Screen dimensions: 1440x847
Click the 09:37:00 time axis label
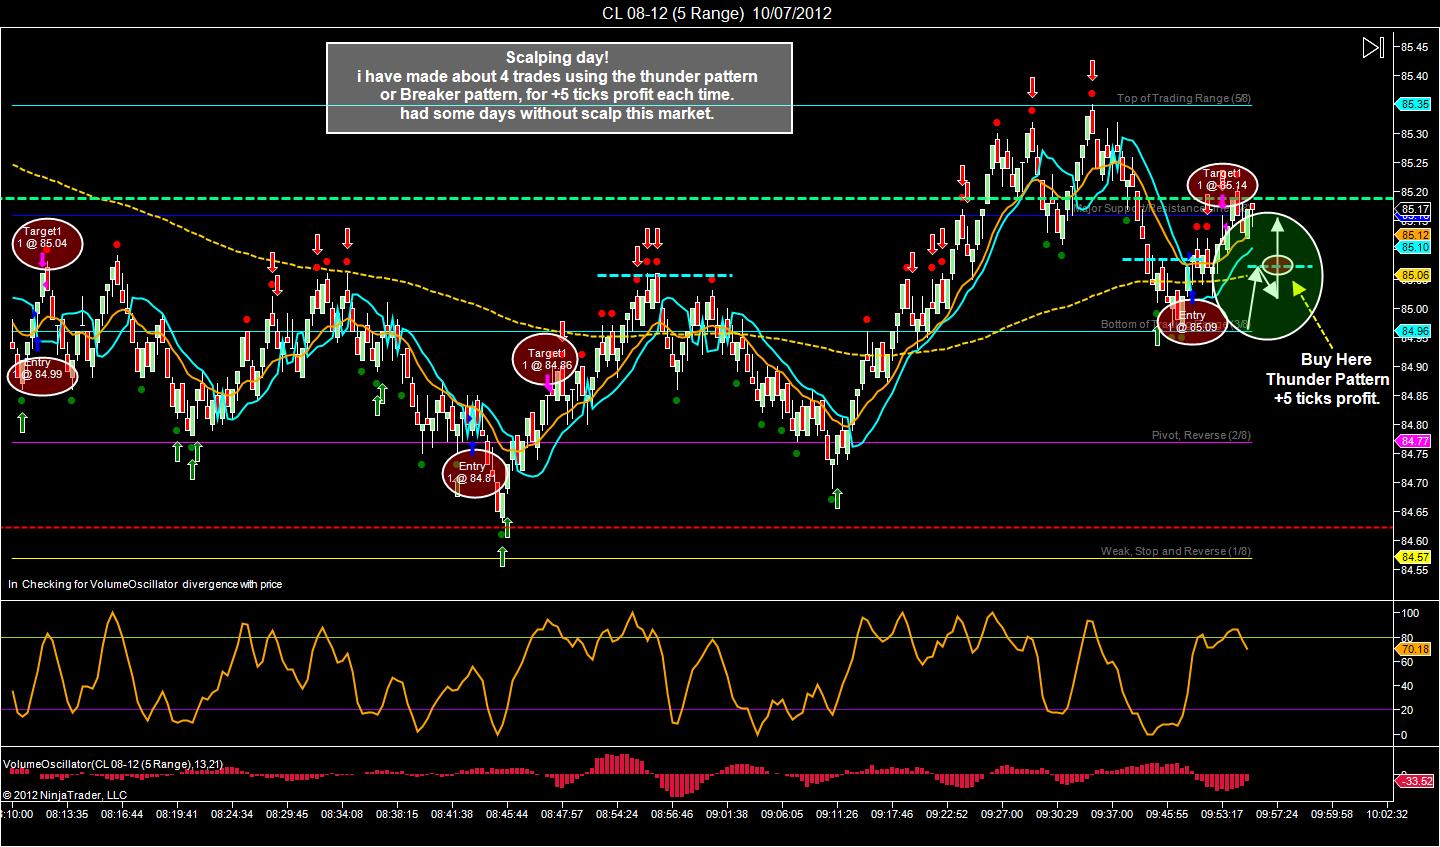point(1112,814)
